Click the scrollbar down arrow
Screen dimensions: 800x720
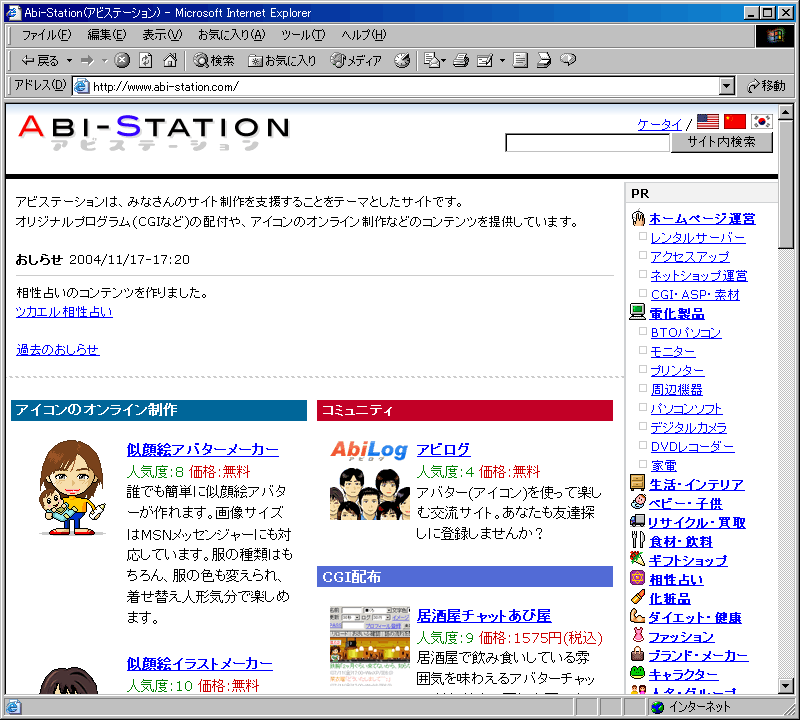point(786,686)
